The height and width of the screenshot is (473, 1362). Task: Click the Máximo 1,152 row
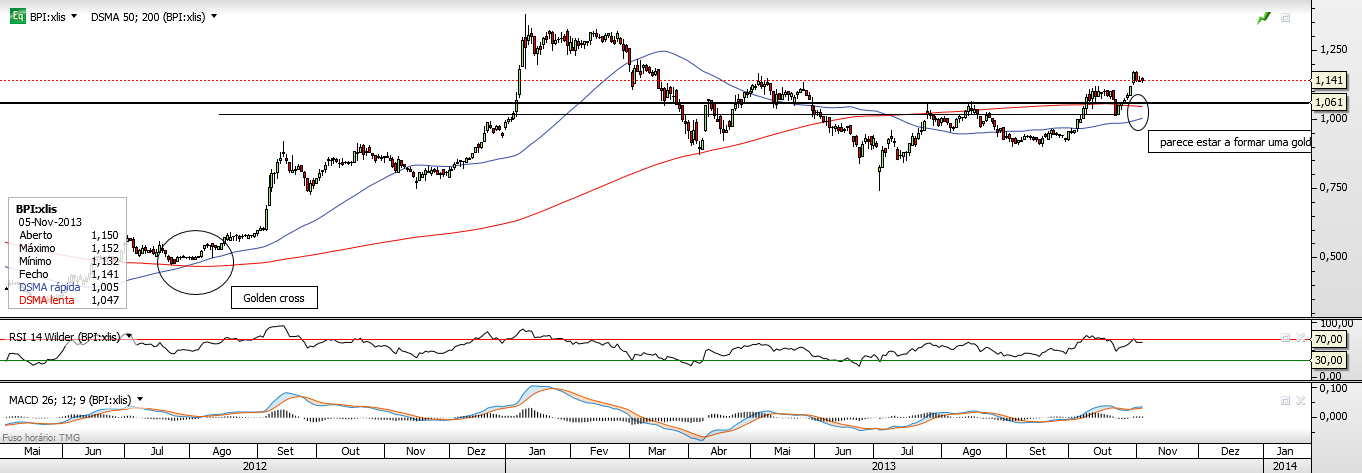68,248
